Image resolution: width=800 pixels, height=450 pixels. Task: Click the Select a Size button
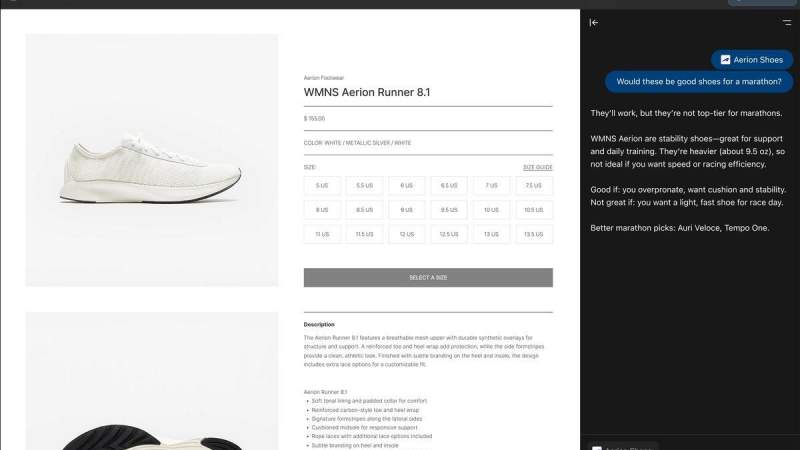click(x=428, y=278)
